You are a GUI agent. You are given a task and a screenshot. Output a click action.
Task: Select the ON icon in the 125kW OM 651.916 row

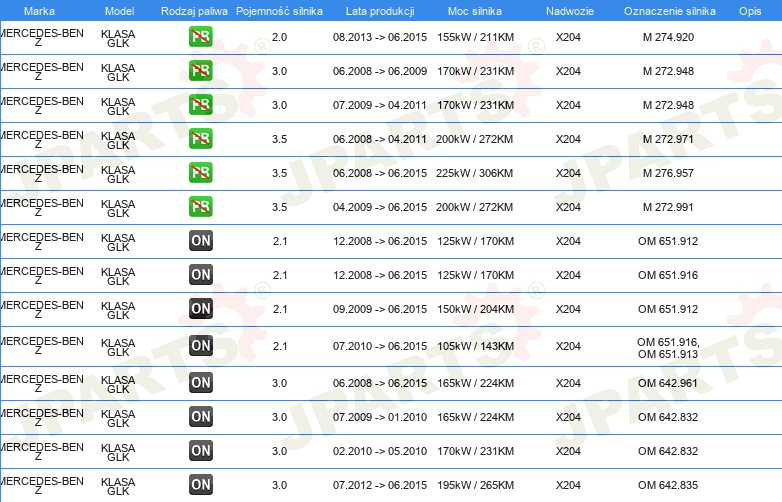[x=200, y=274]
